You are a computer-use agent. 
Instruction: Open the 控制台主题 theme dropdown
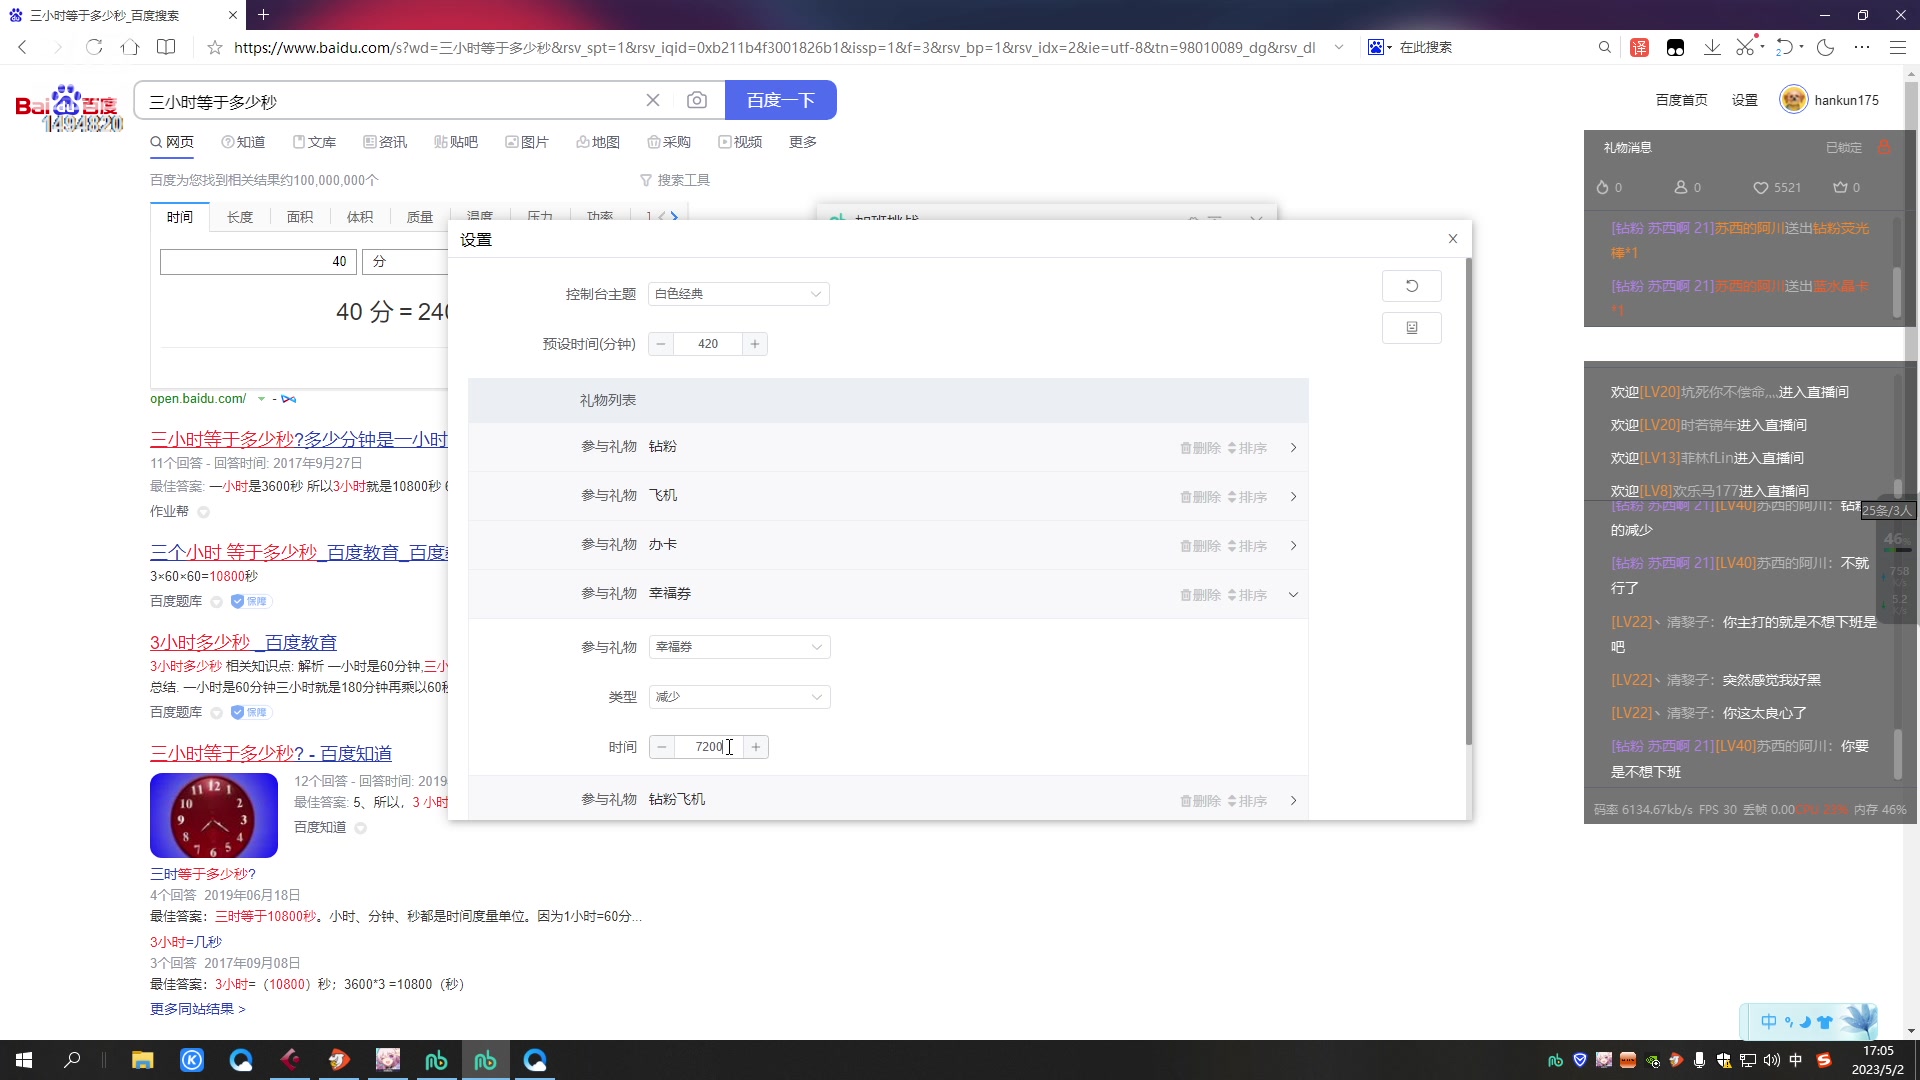[739, 294]
